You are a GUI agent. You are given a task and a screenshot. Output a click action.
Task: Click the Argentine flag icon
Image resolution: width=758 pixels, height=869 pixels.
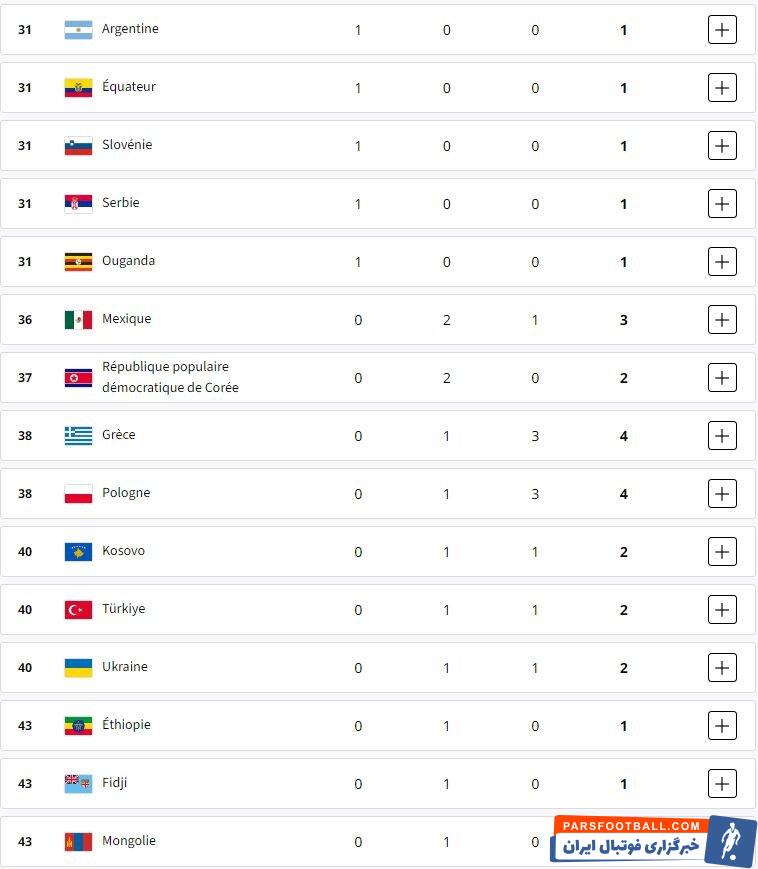tap(78, 30)
